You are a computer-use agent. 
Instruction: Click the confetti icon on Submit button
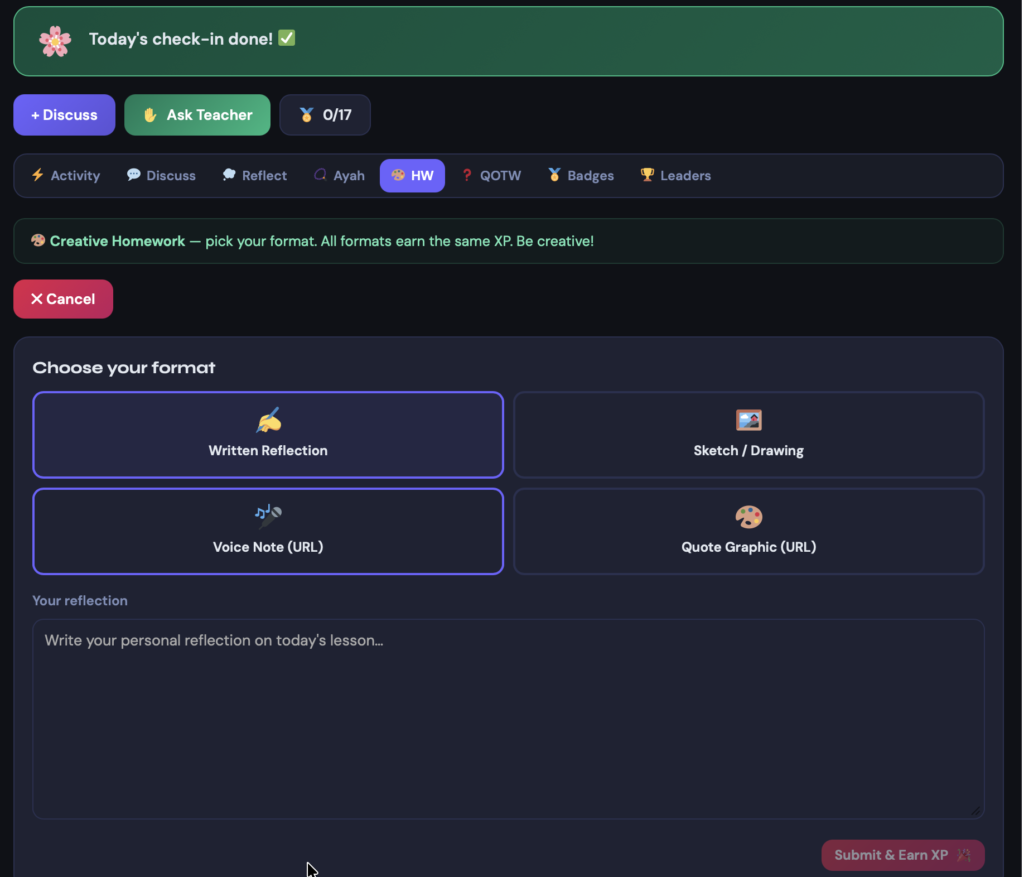point(964,855)
